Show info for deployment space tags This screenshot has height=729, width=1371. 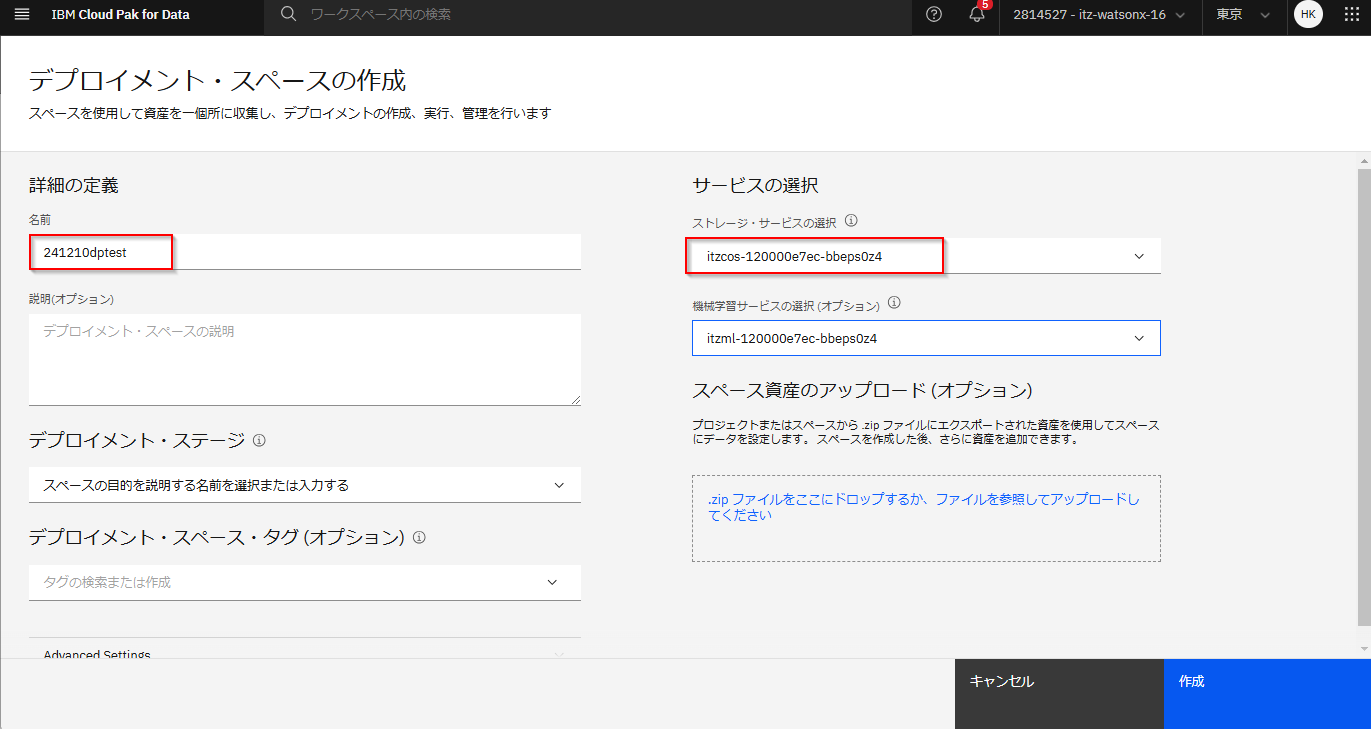(x=419, y=537)
